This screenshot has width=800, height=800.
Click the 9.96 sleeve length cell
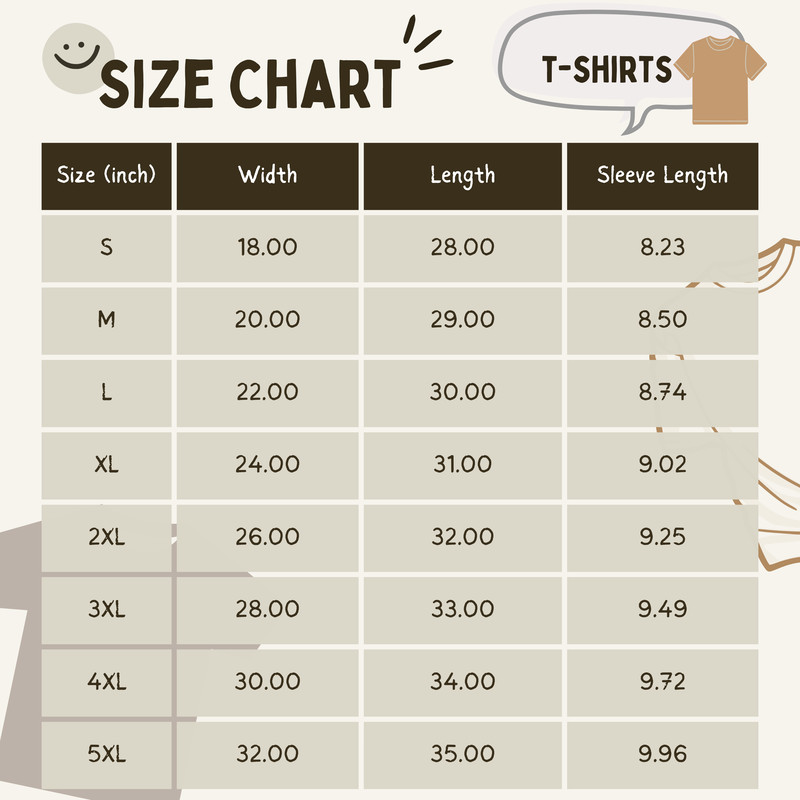pyautogui.click(x=662, y=753)
